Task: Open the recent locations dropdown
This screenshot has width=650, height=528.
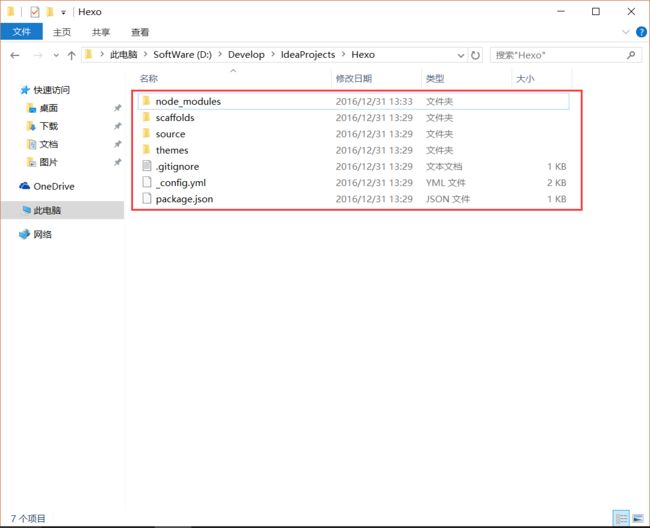Action: click(56, 55)
